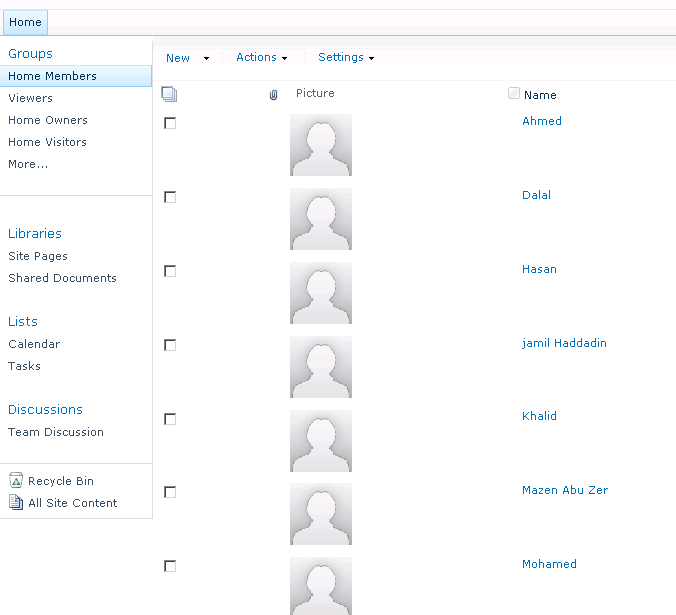
Task: Check the checkbox for Ahmed
Action: pyautogui.click(x=170, y=123)
